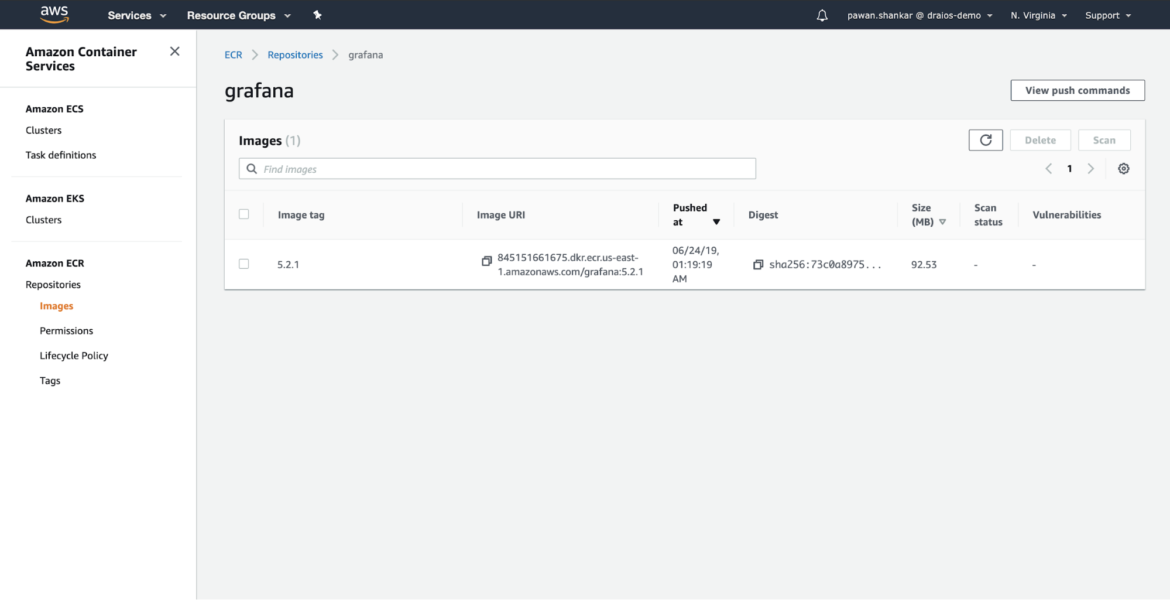Open Task definitions in sidebar
Viewport: 1170px width, 601px height.
(60, 155)
